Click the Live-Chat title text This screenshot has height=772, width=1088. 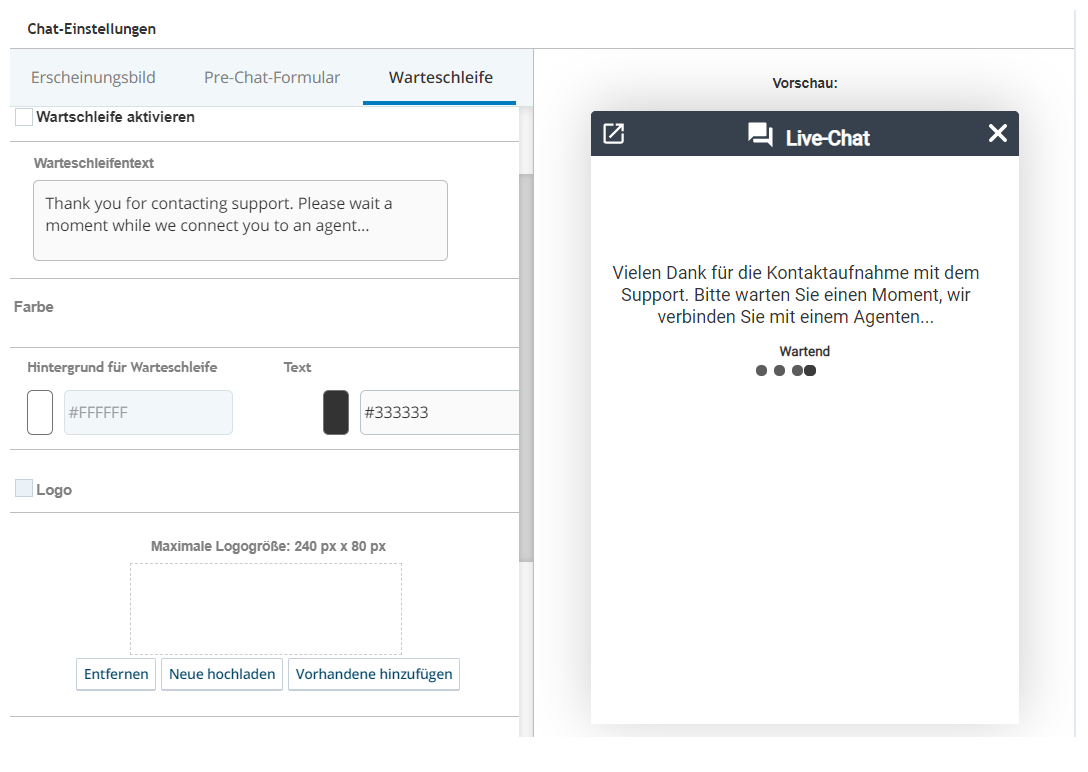(x=827, y=138)
